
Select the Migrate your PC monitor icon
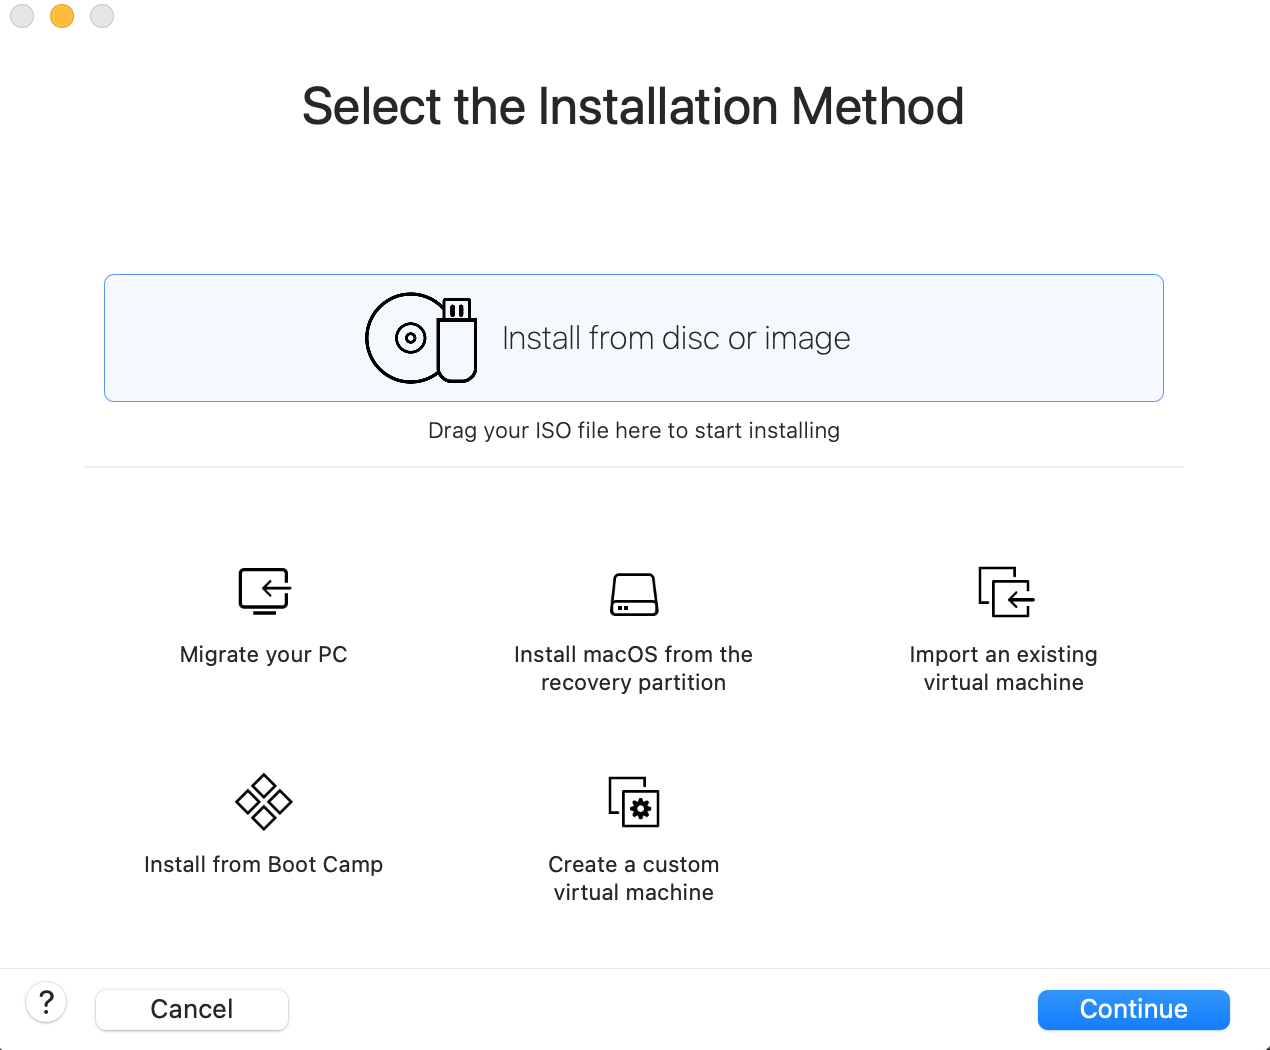pos(264,591)
